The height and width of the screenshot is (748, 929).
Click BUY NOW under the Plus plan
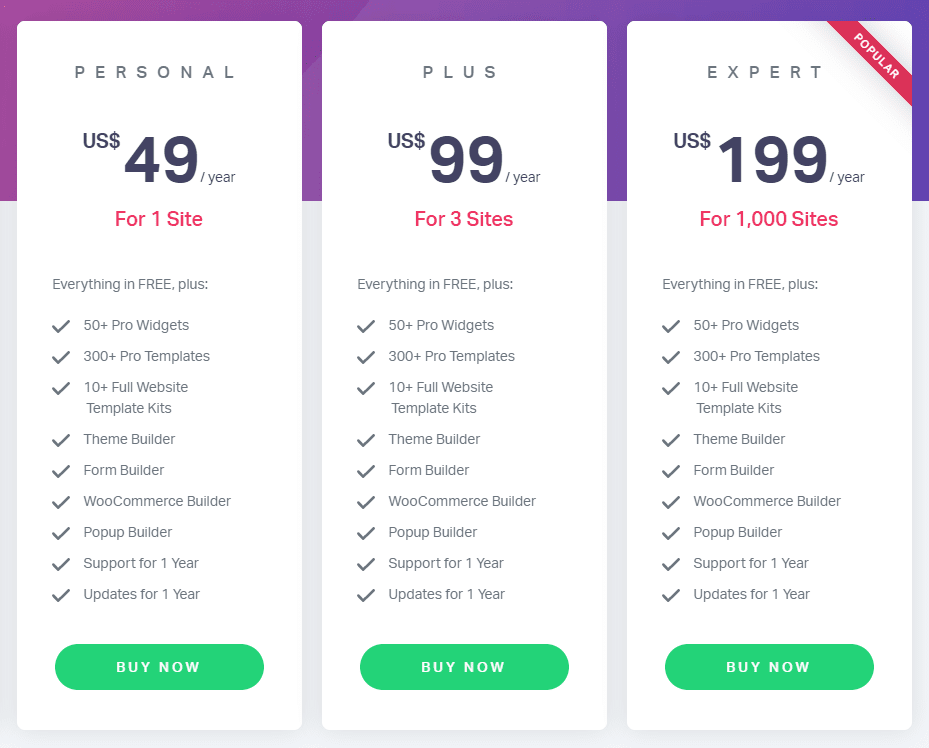(464, 667)
